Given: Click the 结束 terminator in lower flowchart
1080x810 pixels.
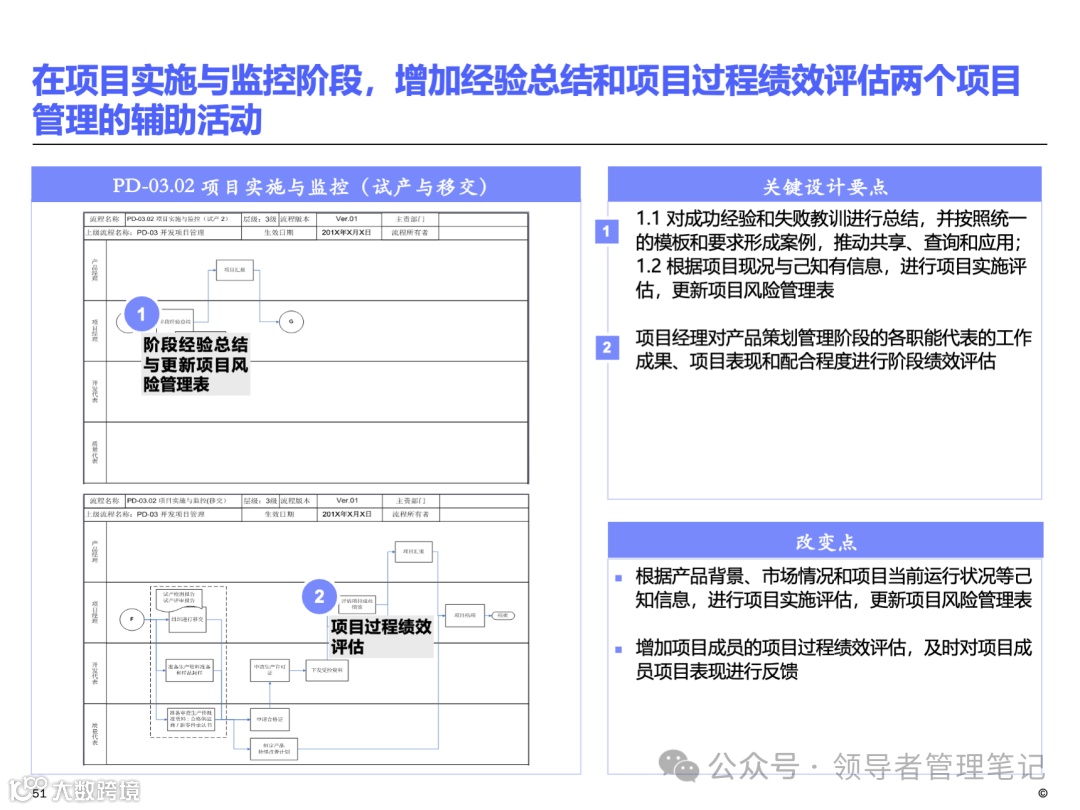Looking at the screenshot, I should tap(503, 615).
